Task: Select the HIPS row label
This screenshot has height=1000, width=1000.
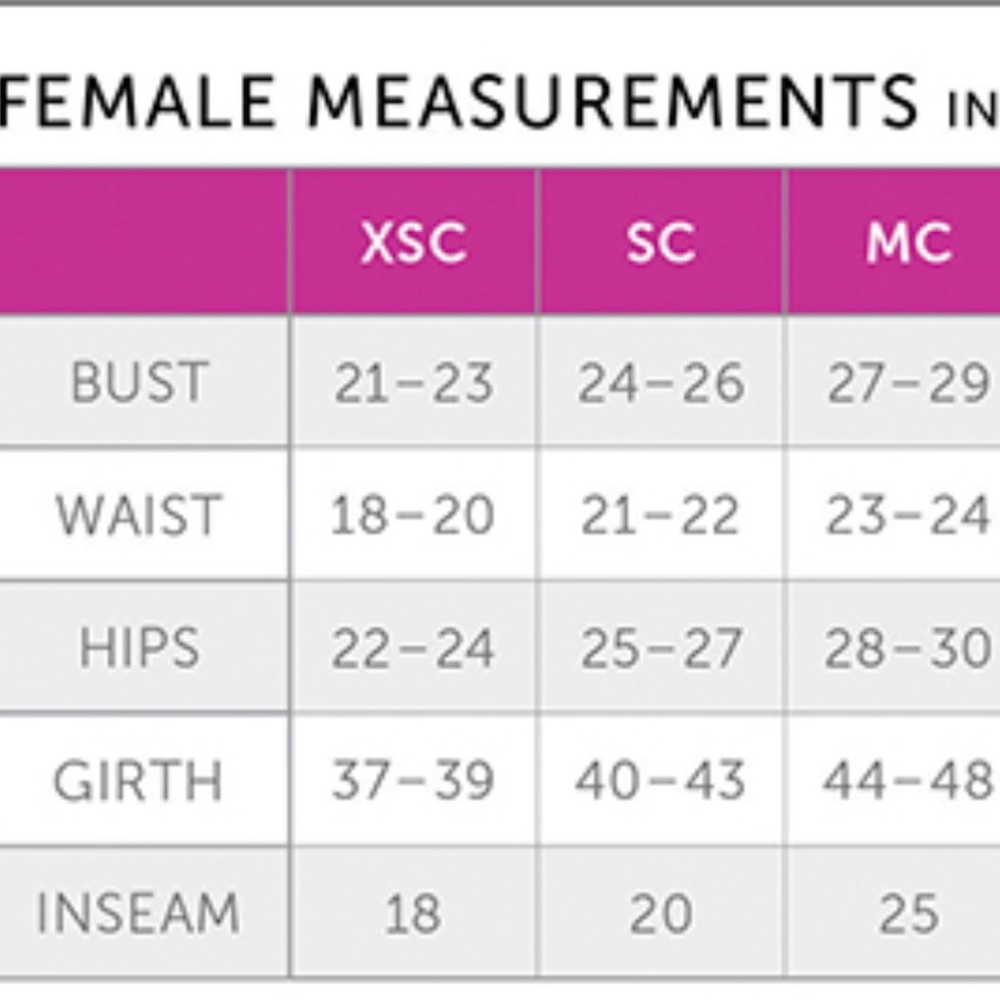Action: coord(139,648)
